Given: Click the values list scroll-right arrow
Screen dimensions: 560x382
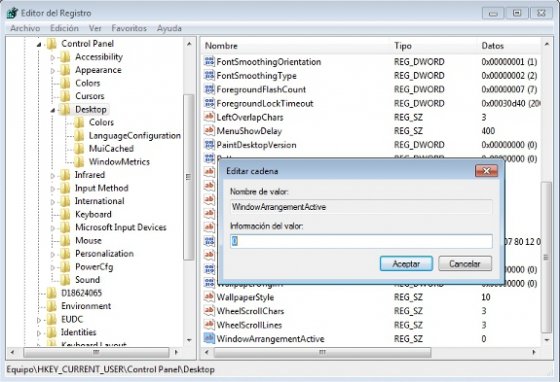Looking at the screenshot, I should click(534, 352).
